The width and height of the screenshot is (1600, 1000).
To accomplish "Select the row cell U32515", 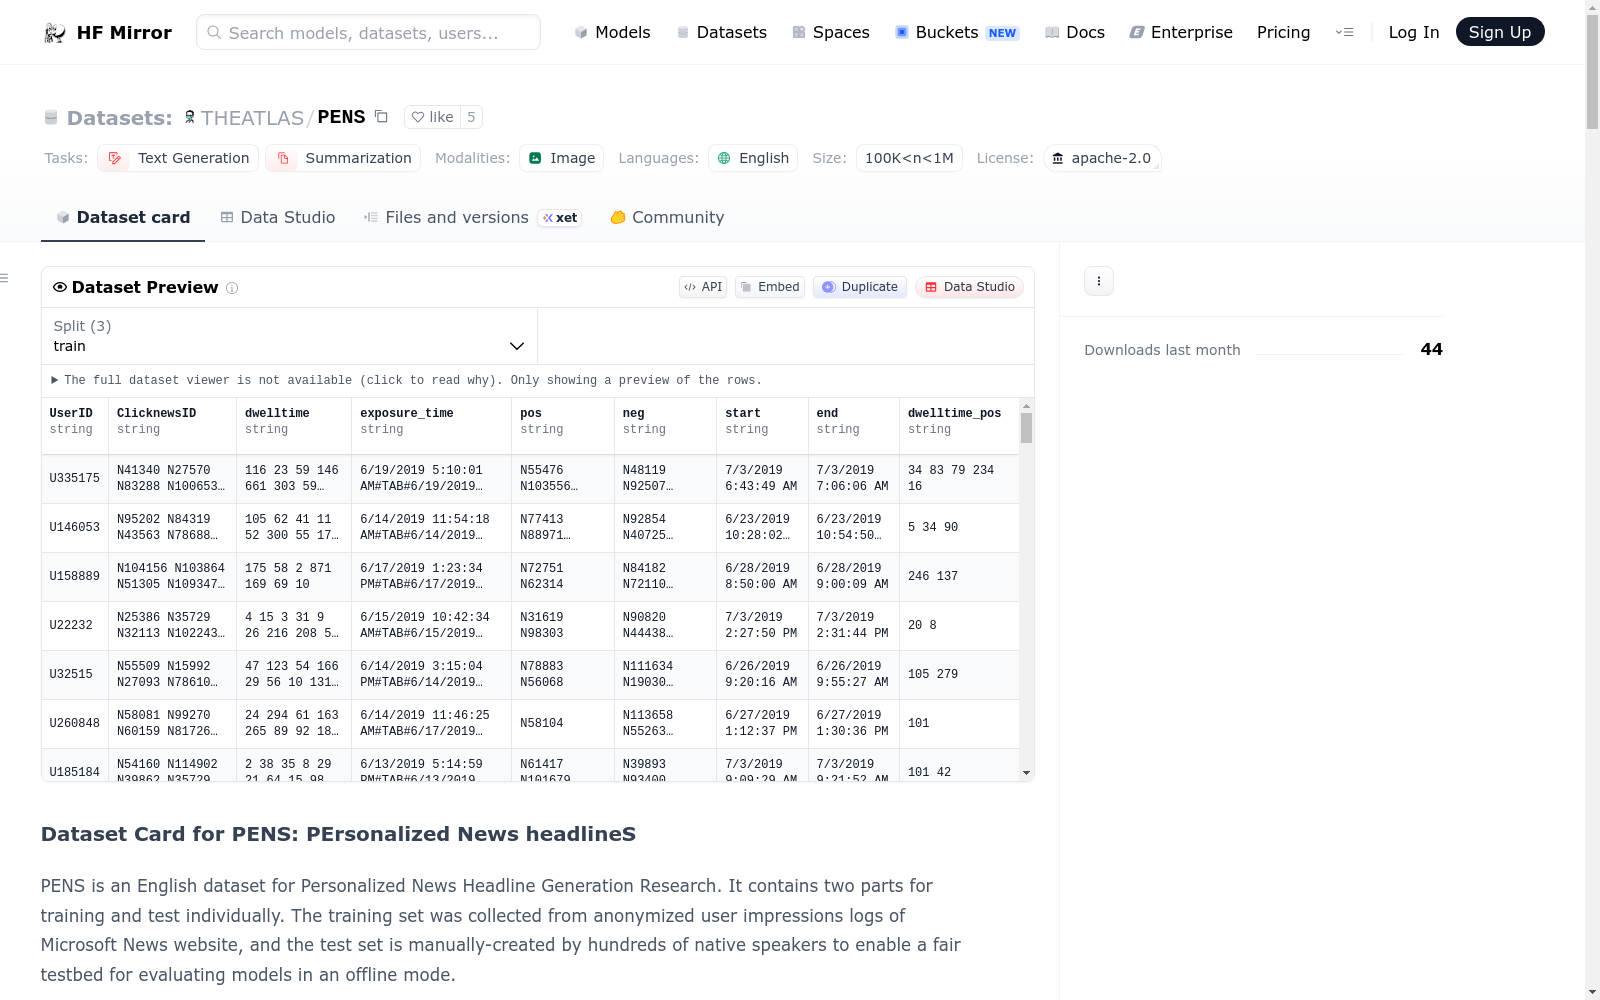I will [x=75, y=675].
